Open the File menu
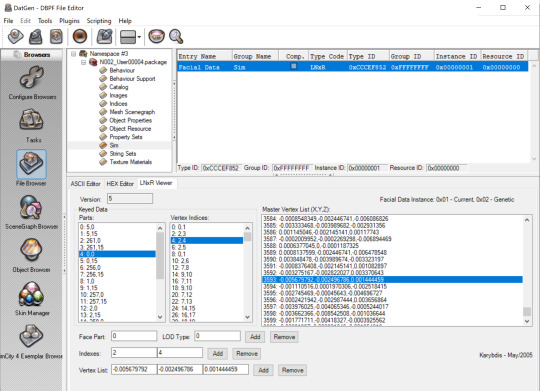 (x=8, y=21)
